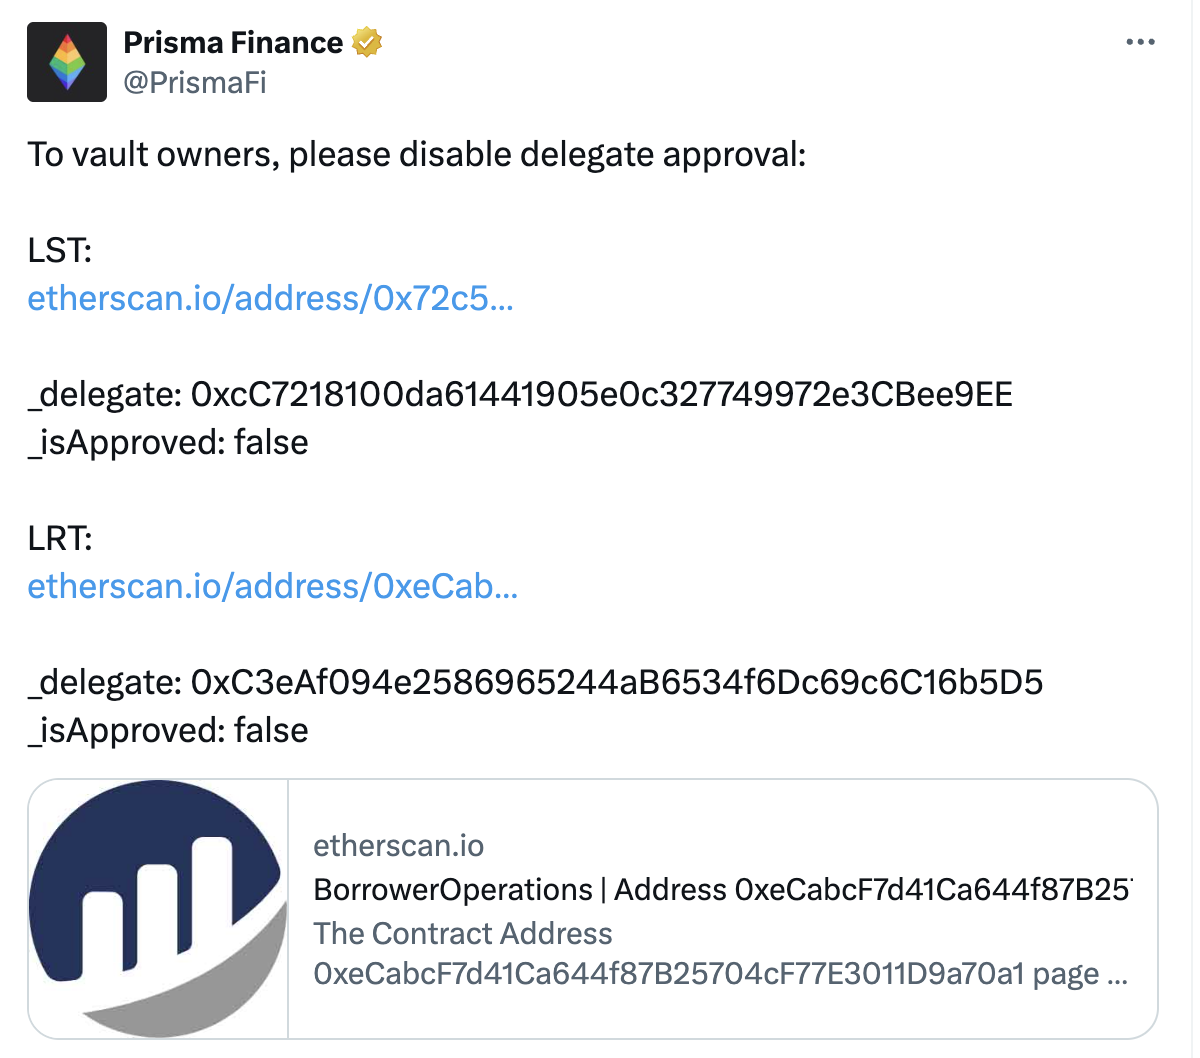Open the LST etherscan.io/address/0x72c5 link
The width and height of the screenshot is (1200, 1058).
coord(270,298)
